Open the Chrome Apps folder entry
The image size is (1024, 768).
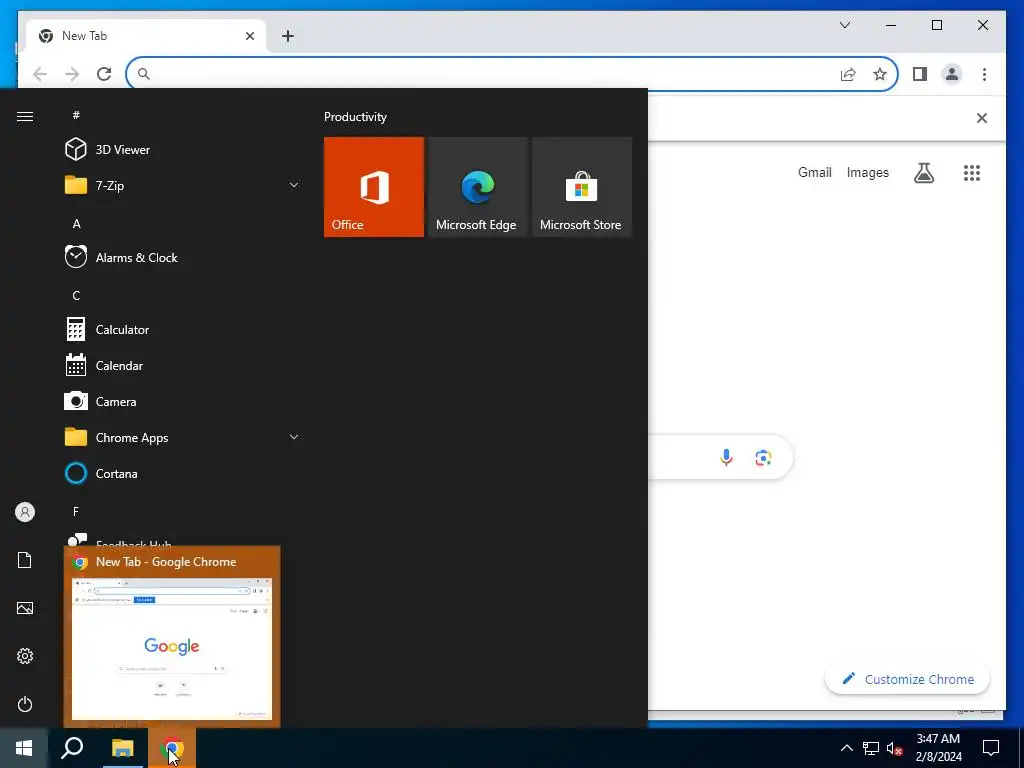pyautogui.click(x=183, y=437)
